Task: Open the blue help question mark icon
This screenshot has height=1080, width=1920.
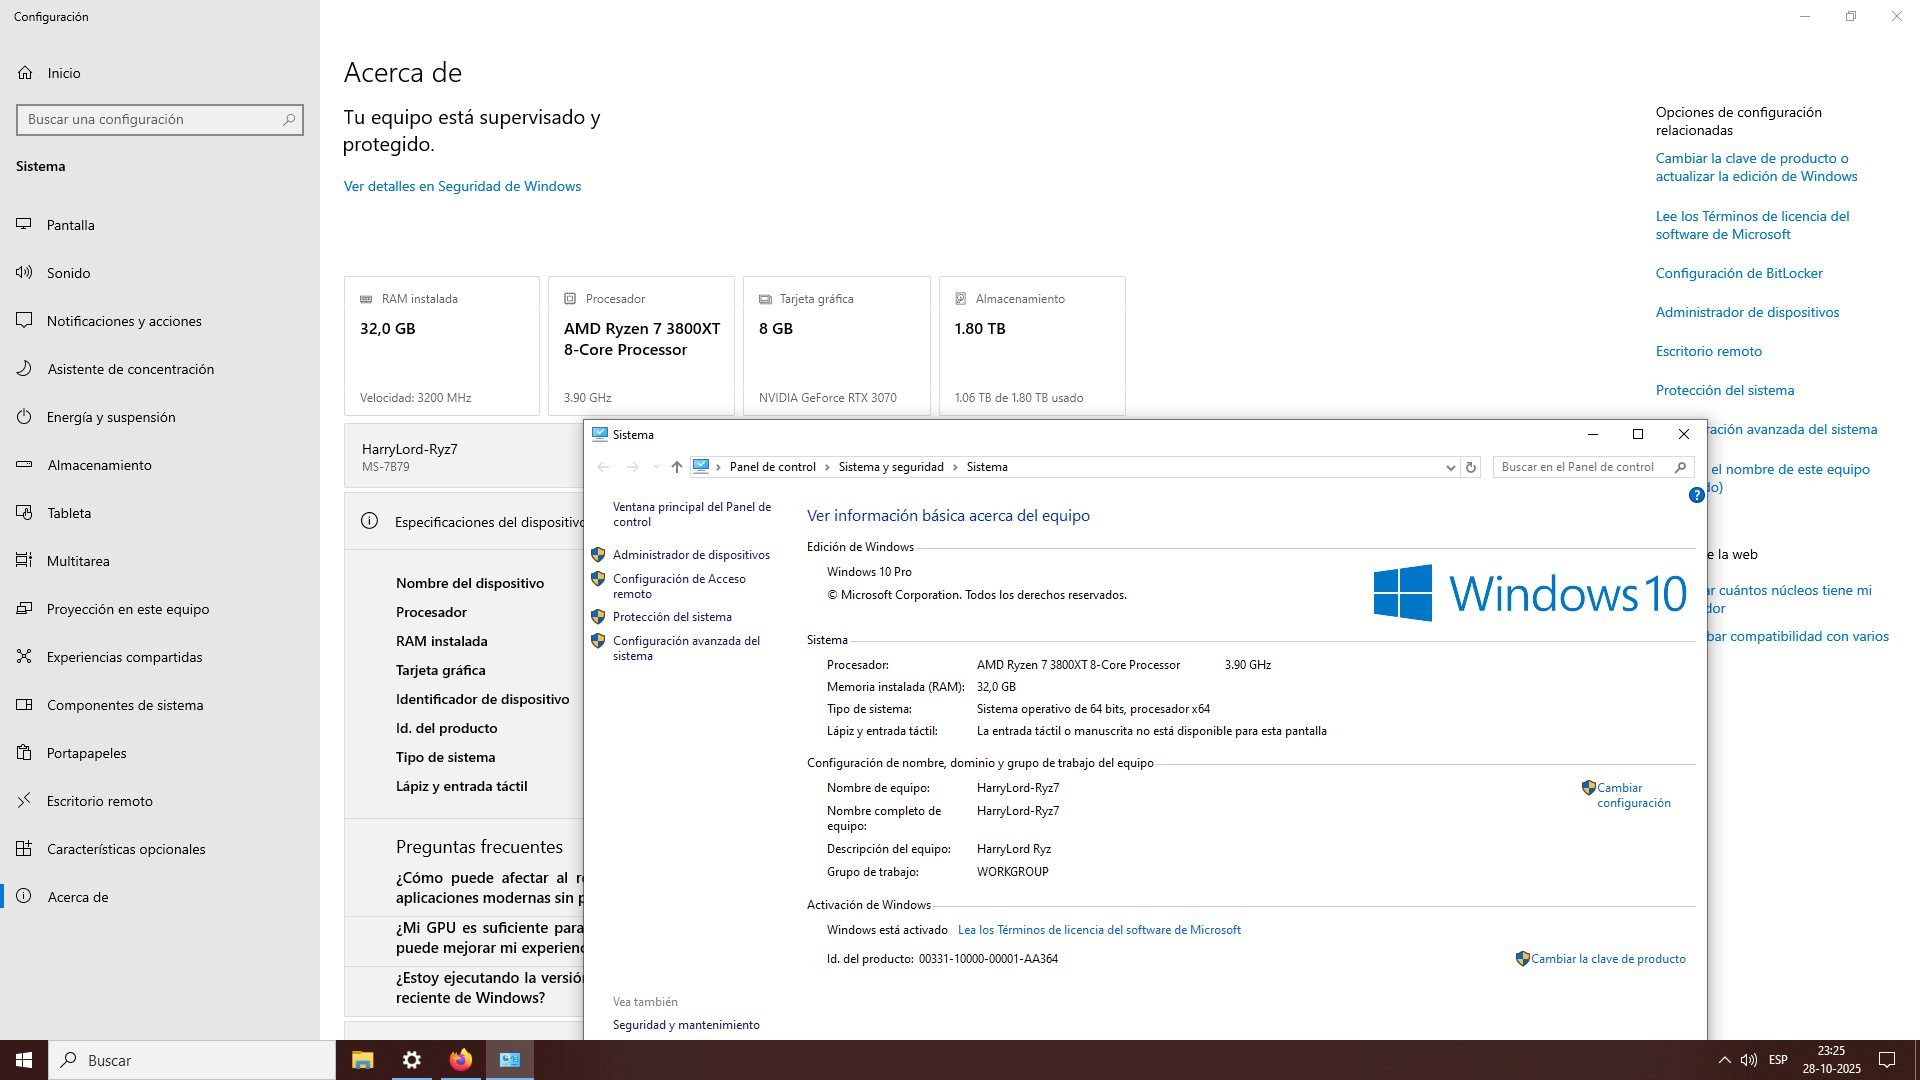Action: coord(1696,495)
